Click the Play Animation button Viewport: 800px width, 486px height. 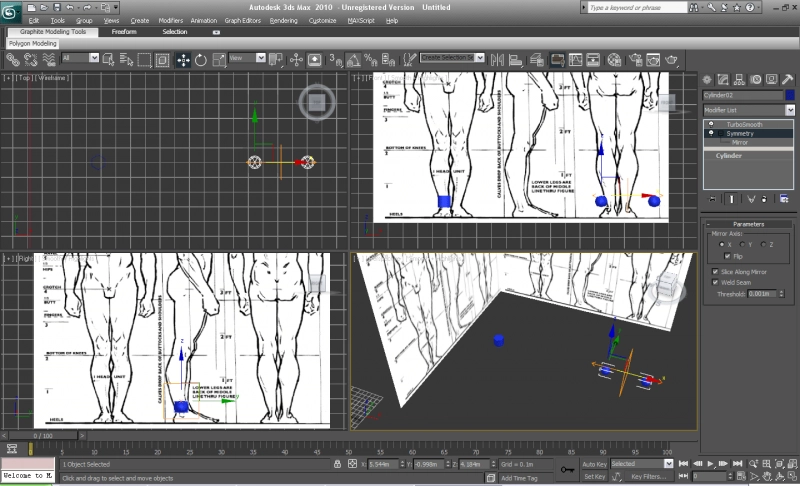711,464
